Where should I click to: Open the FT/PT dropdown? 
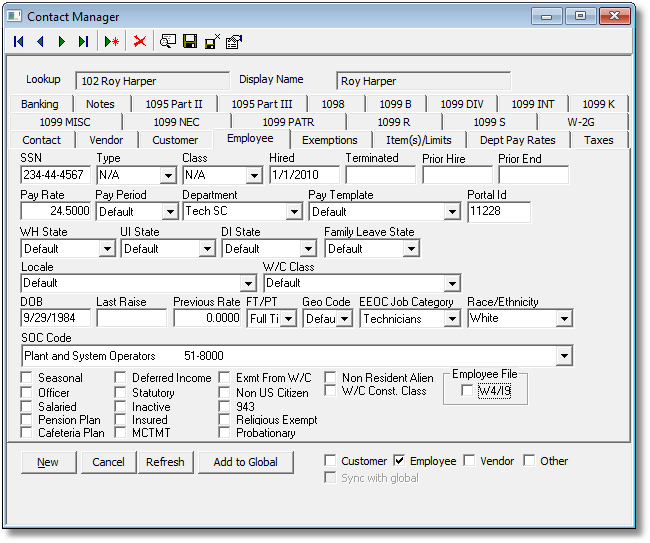click(x=289, y=319)
